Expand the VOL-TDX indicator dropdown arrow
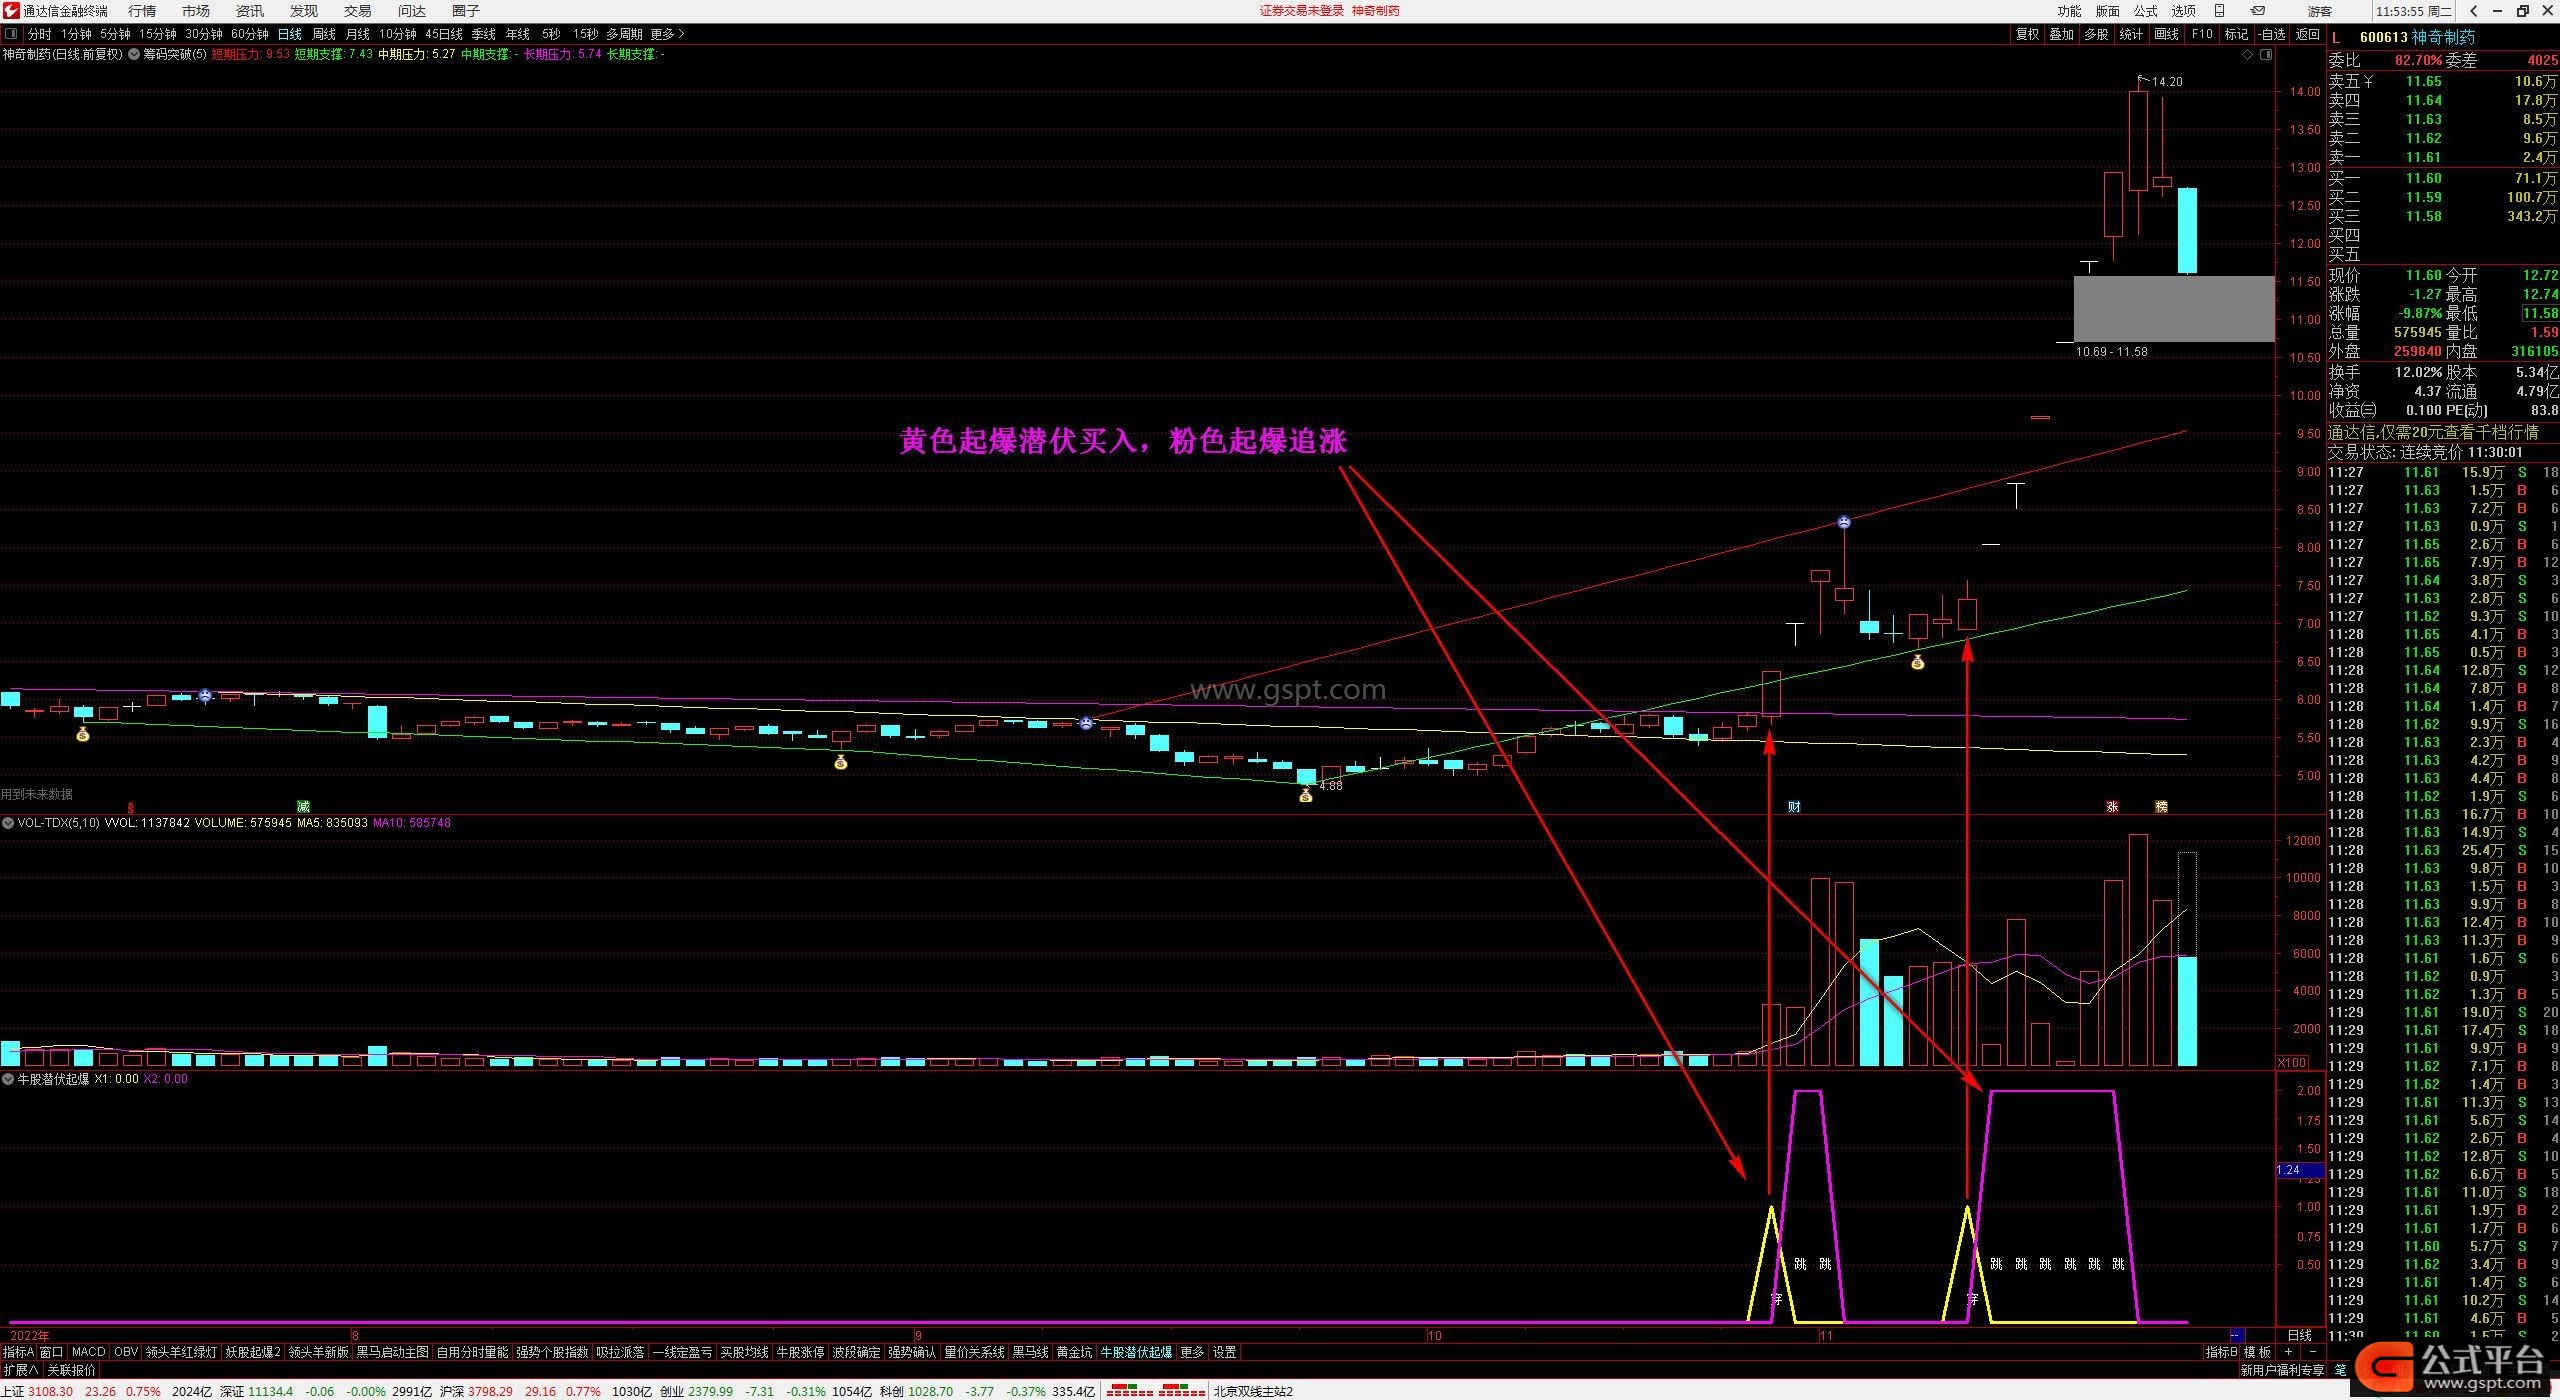This screenshot has height=1400, width=2560. (x=8, y=823)
